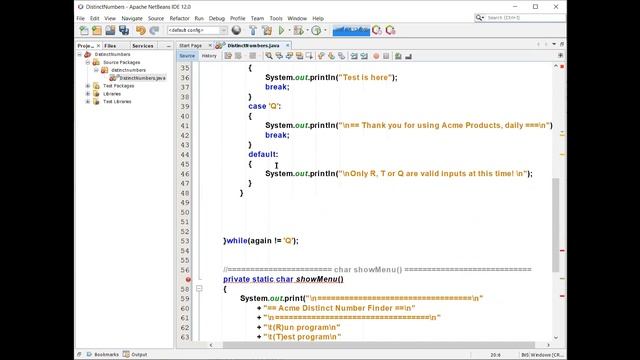Click the last profiler icon on toolbar
The image size is (640, 360).
(x=391, y=30)
